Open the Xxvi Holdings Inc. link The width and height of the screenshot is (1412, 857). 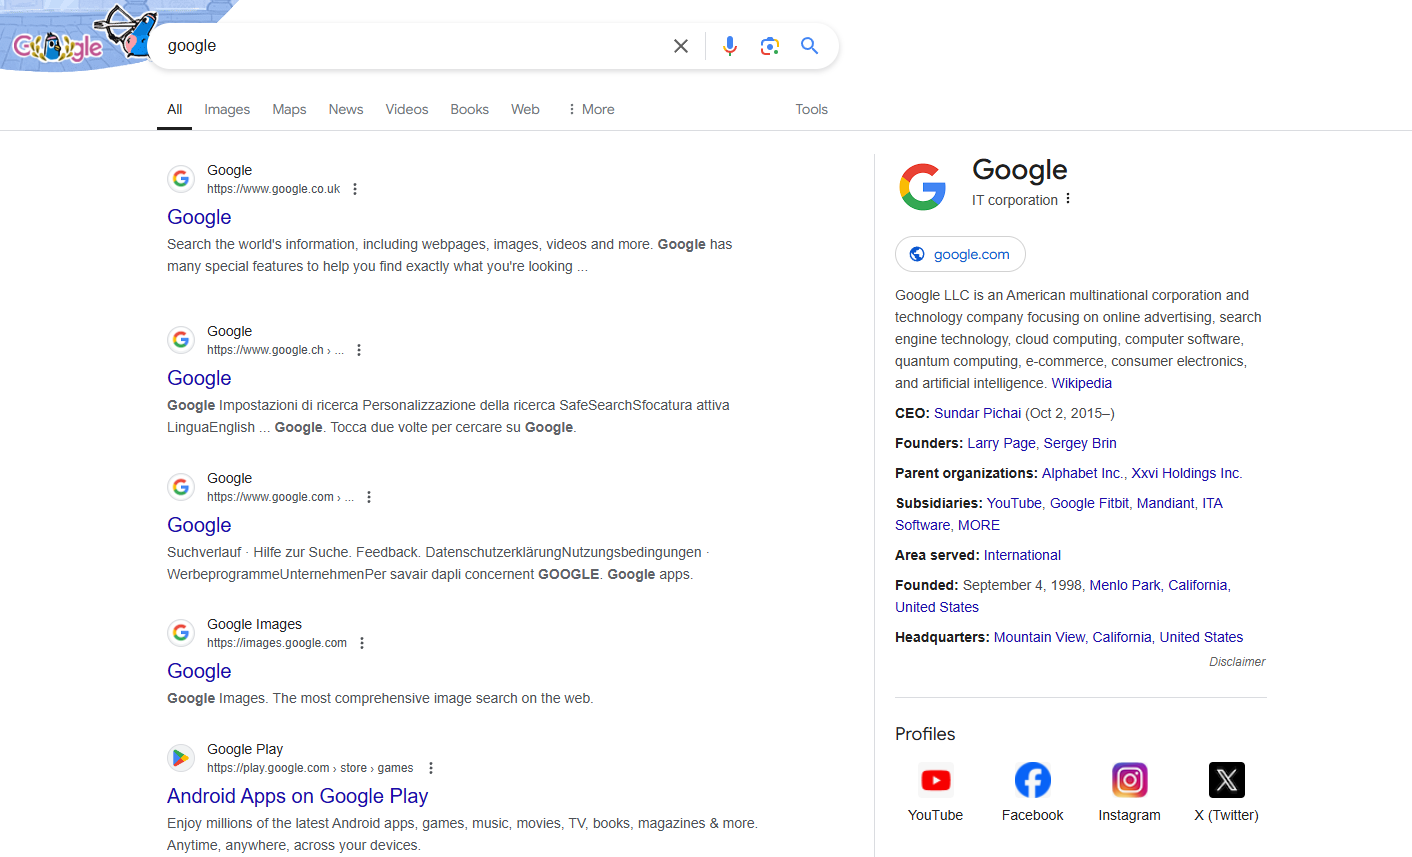[x=1186, y=473]
